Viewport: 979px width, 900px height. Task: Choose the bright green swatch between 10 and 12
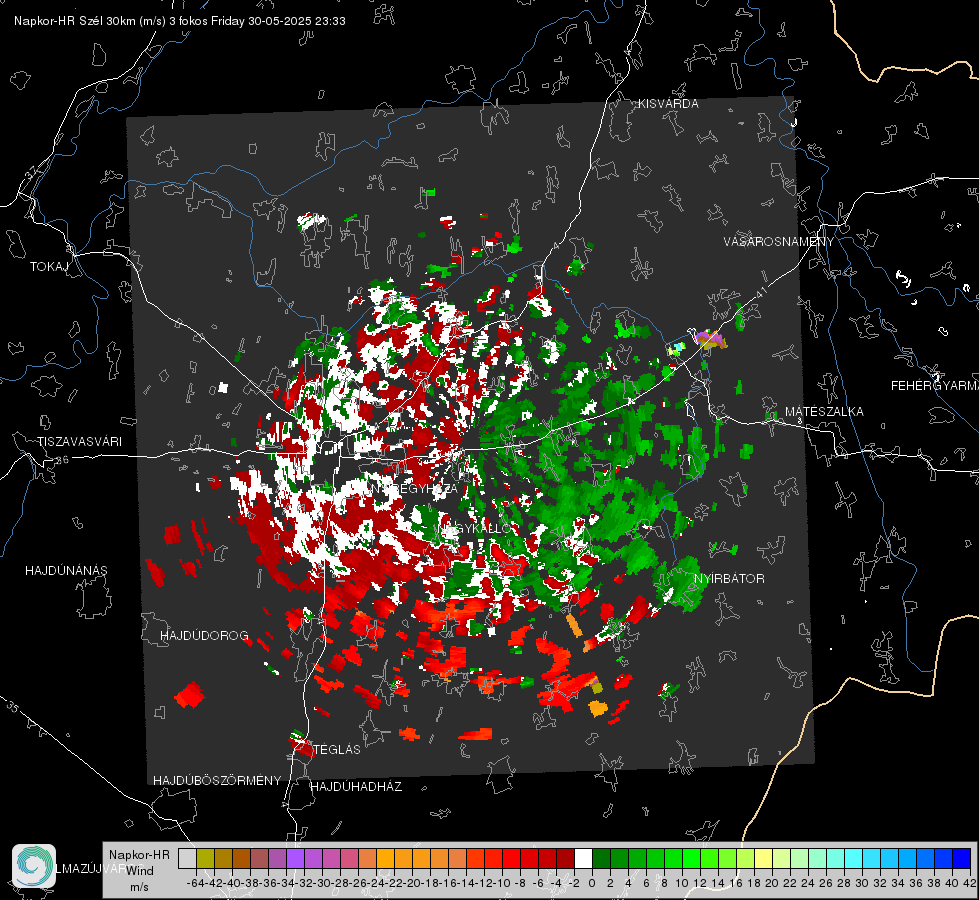point(691,859)
